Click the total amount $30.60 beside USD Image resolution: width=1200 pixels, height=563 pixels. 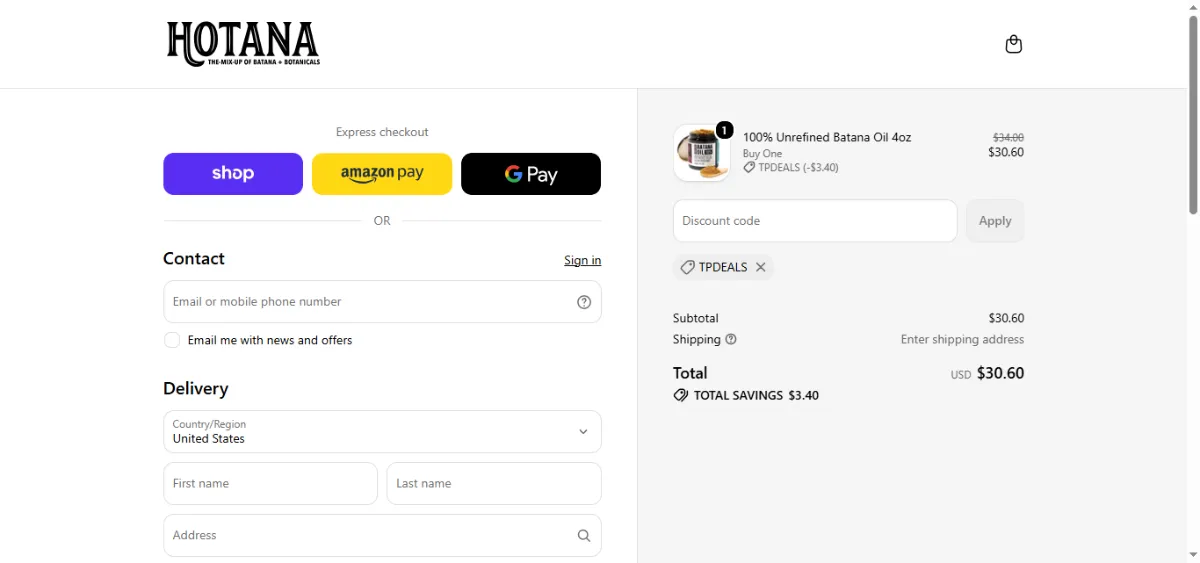[1000, 373]
